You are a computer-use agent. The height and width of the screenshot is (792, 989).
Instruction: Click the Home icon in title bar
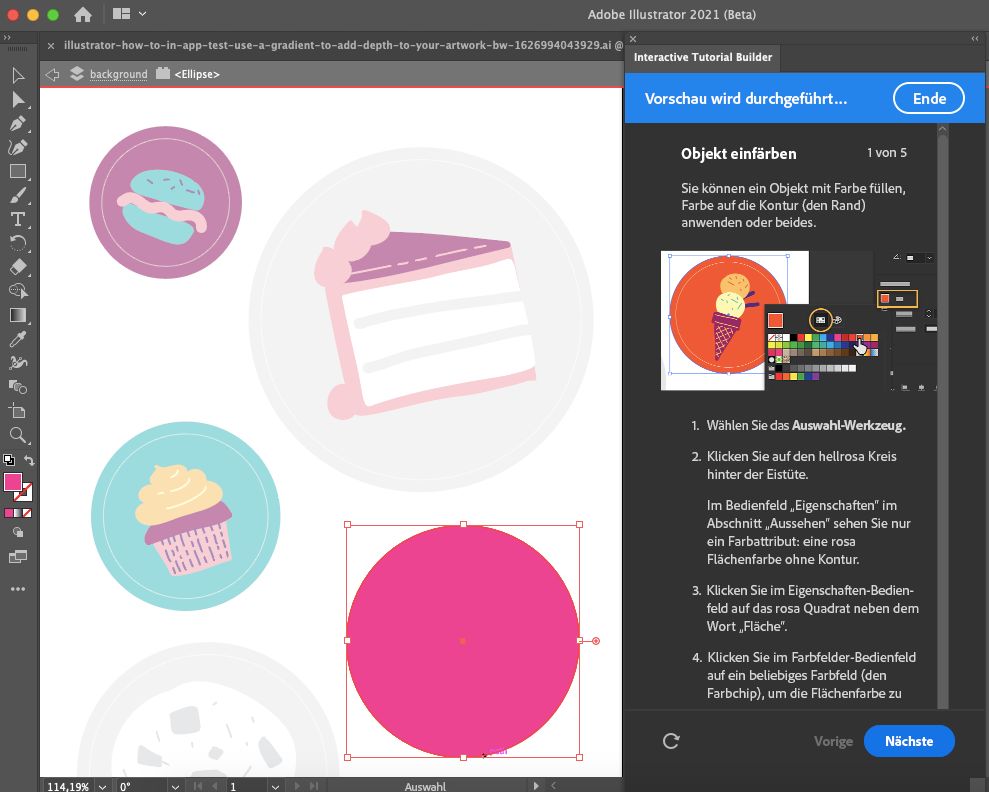coord(83,15)
